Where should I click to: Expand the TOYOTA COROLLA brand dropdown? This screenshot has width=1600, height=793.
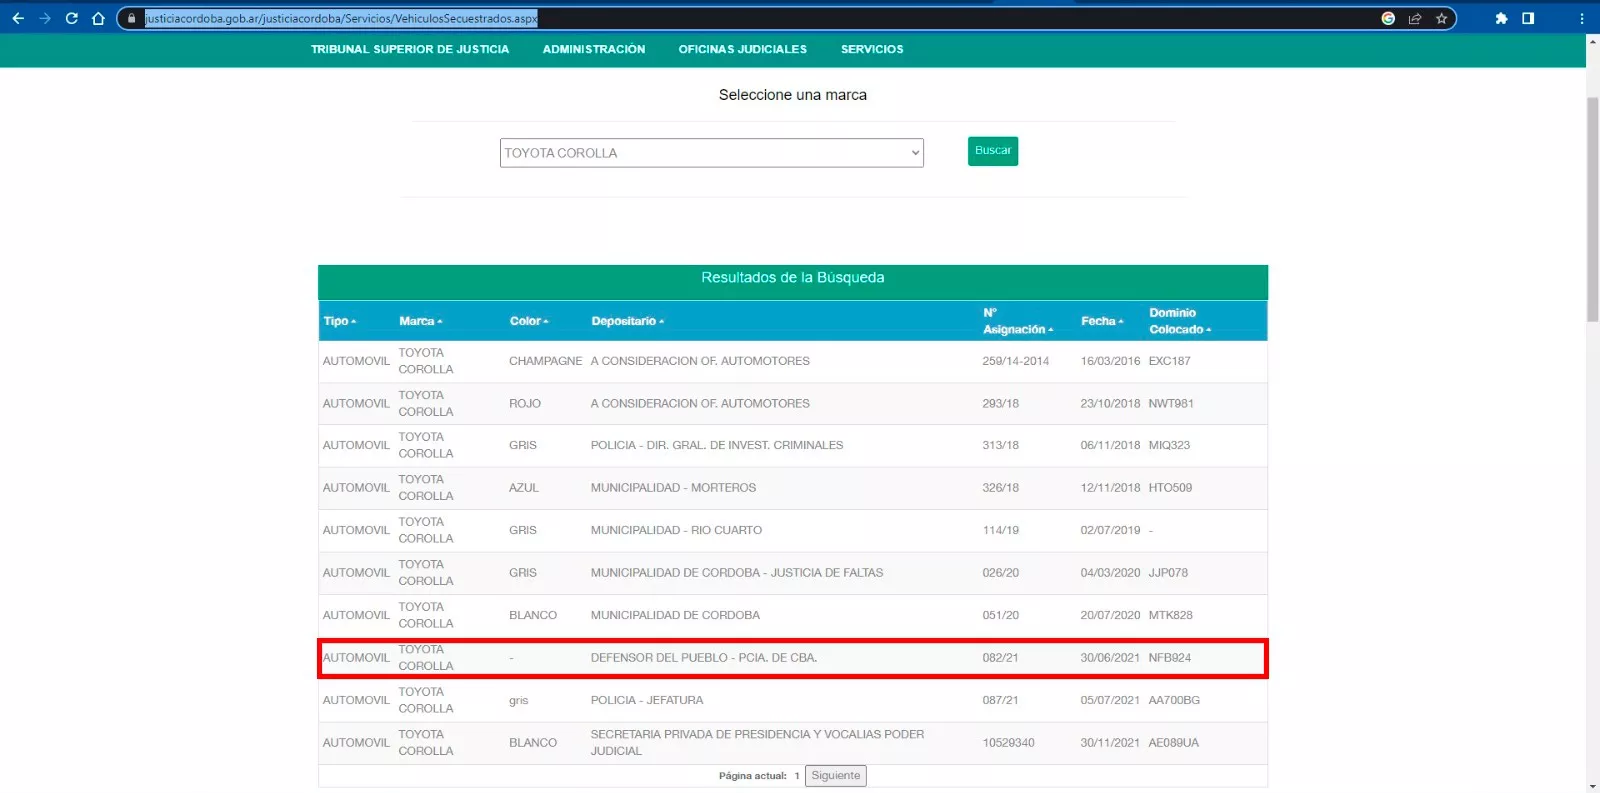[x=711, y=153]
